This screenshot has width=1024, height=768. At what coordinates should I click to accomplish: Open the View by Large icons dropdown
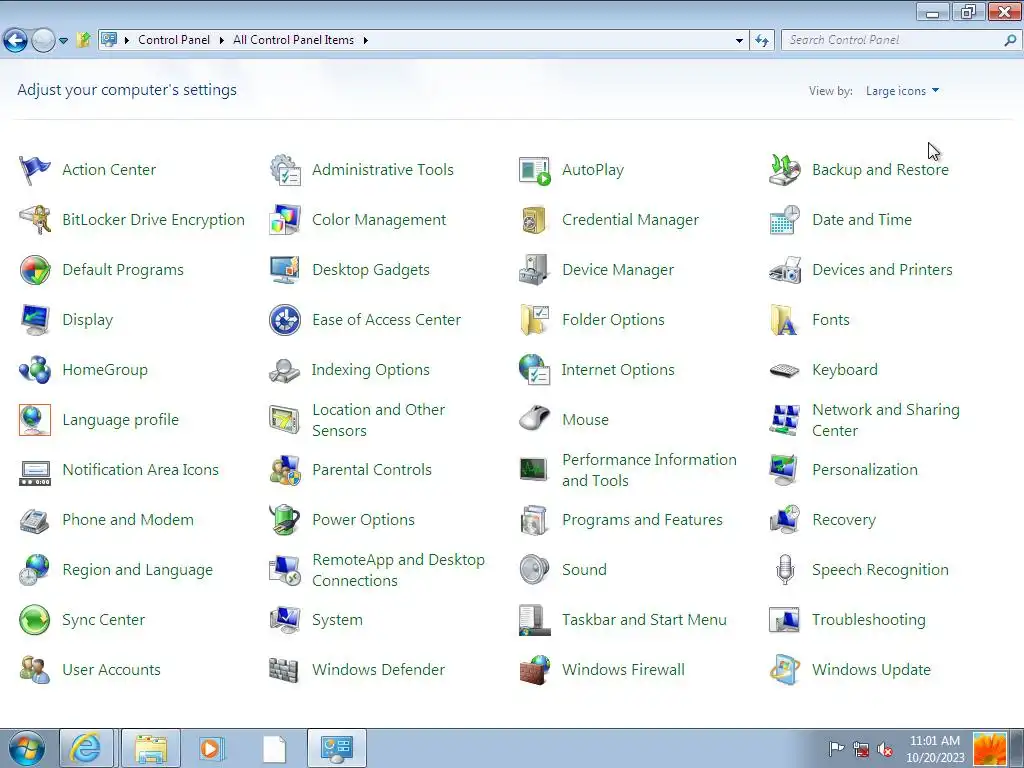click(902, 91)
